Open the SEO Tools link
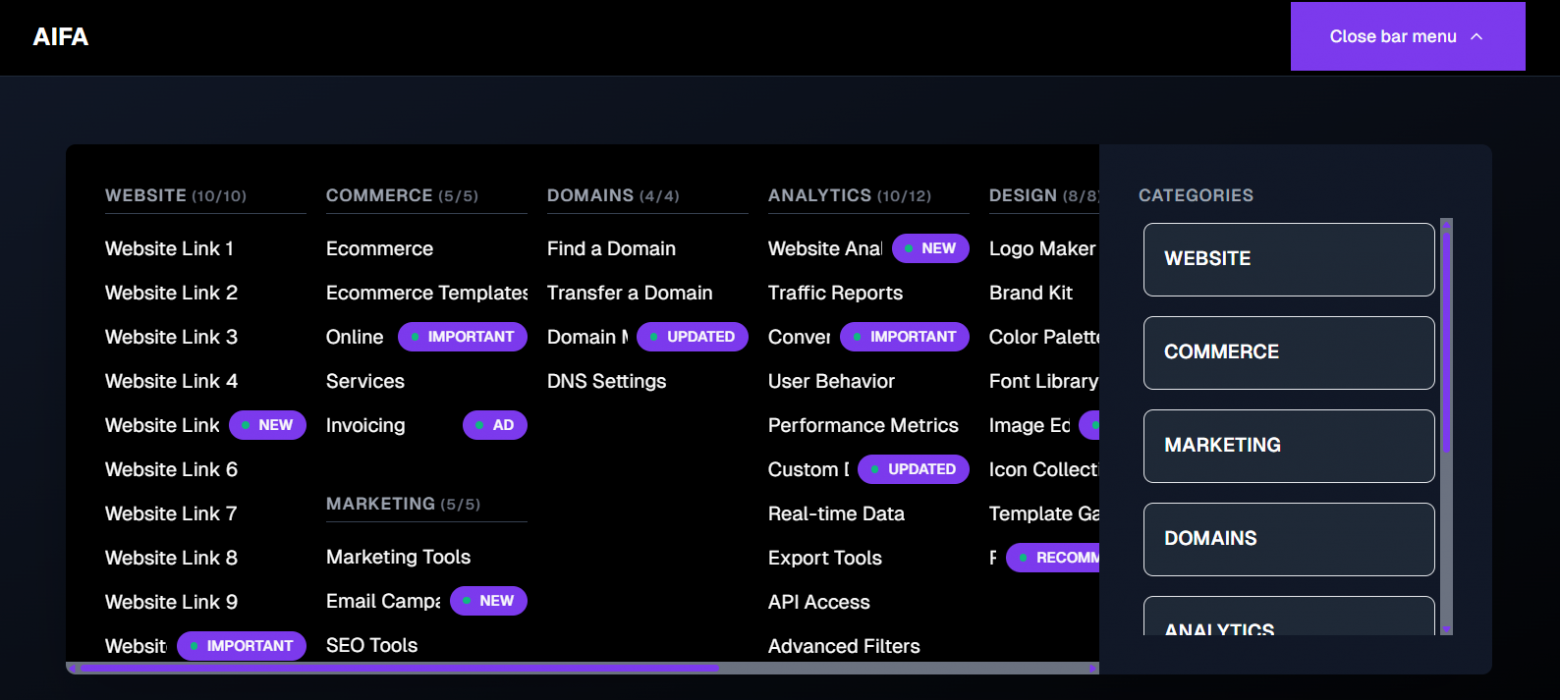 click(x=372, y=645)
